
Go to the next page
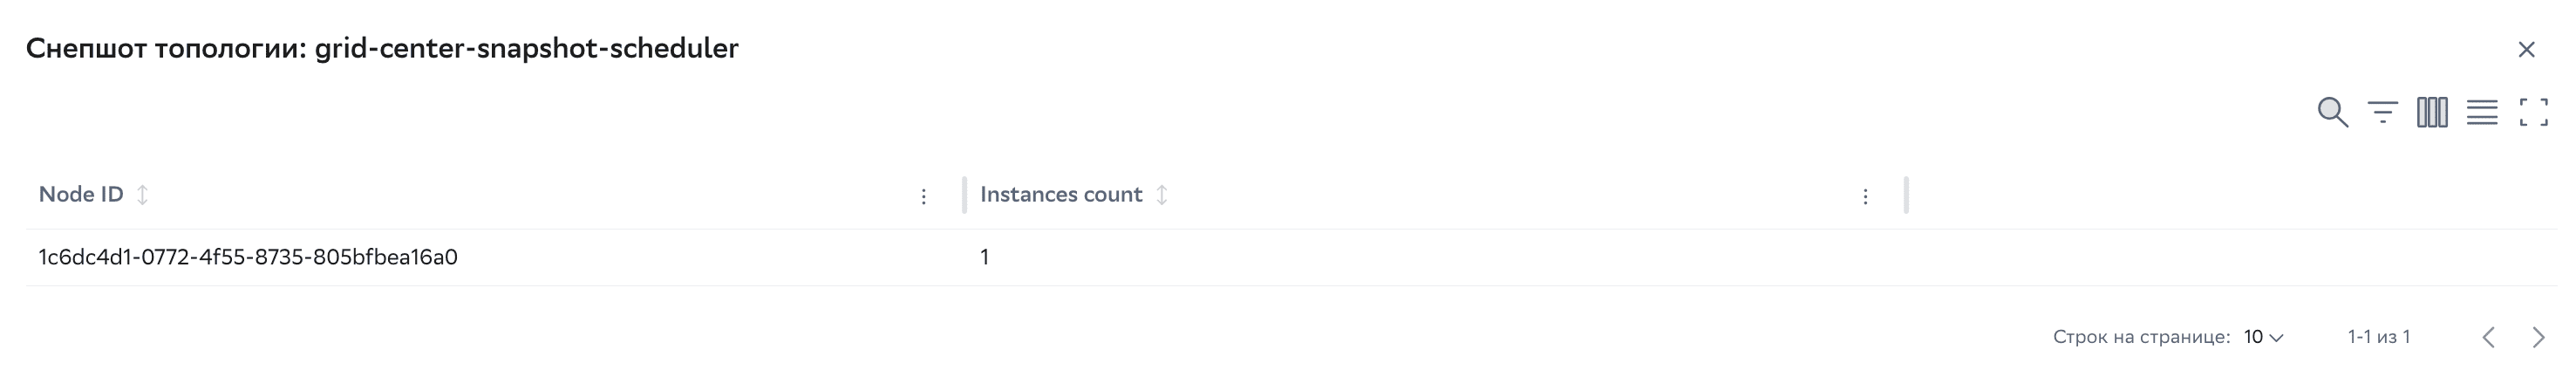tap(2538, 337)
